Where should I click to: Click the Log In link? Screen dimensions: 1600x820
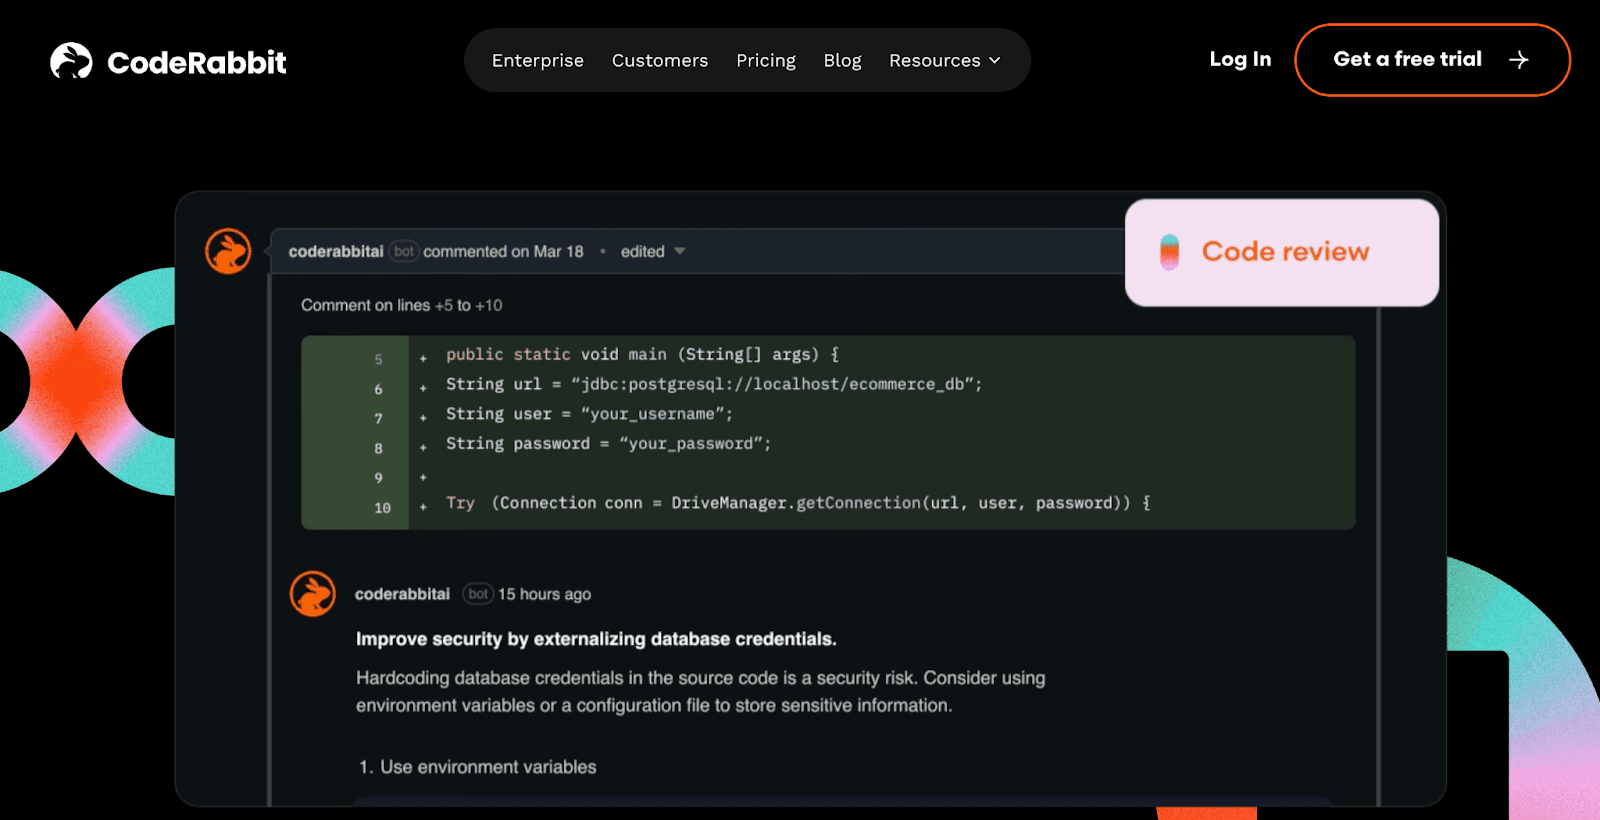pyautogui.click(x=1240, y=59)
